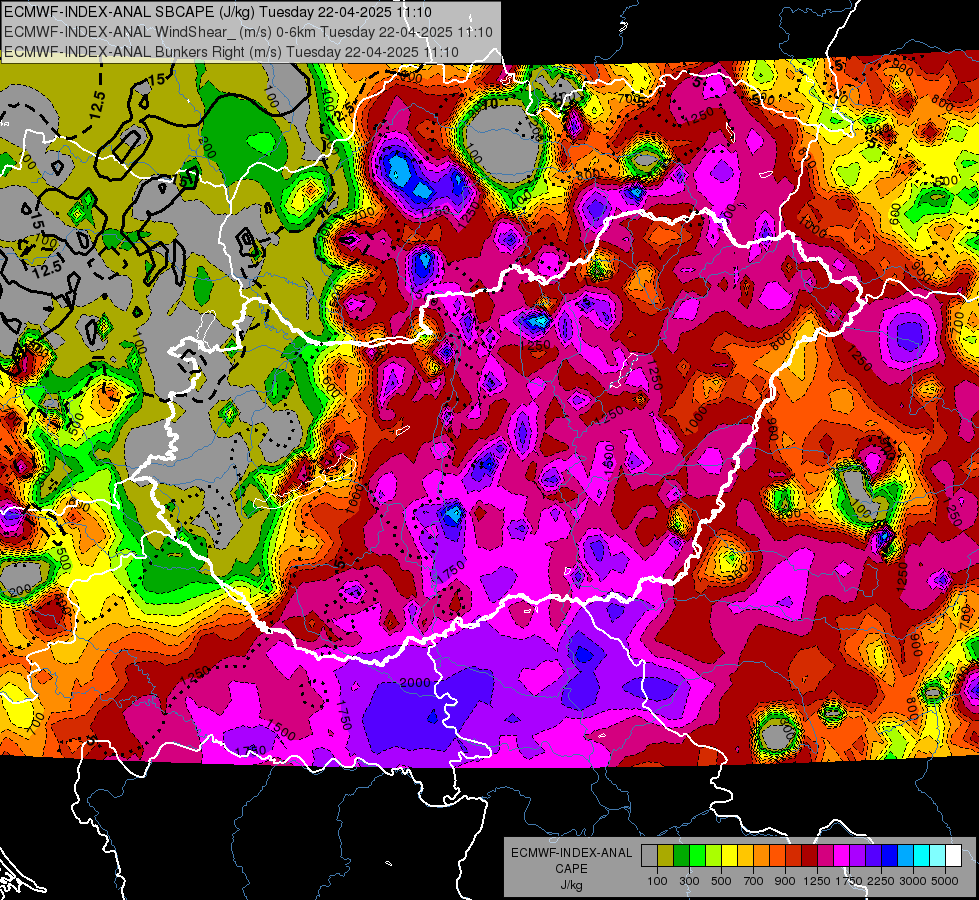
Task: Click the 900 tick label on legend scale
Action: pos(785,881)
